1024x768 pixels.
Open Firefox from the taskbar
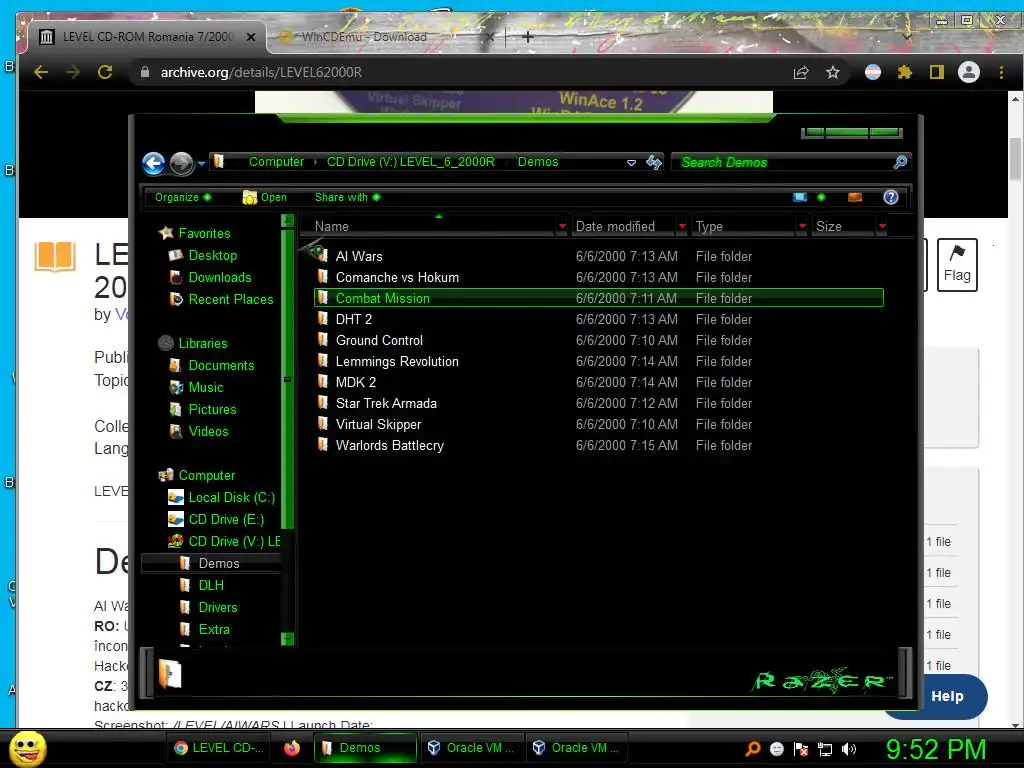click(292, 748)
